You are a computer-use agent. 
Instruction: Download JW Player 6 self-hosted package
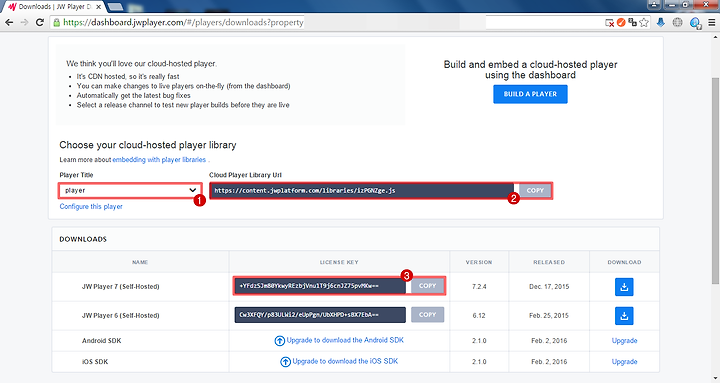click(x=624, y=316)
